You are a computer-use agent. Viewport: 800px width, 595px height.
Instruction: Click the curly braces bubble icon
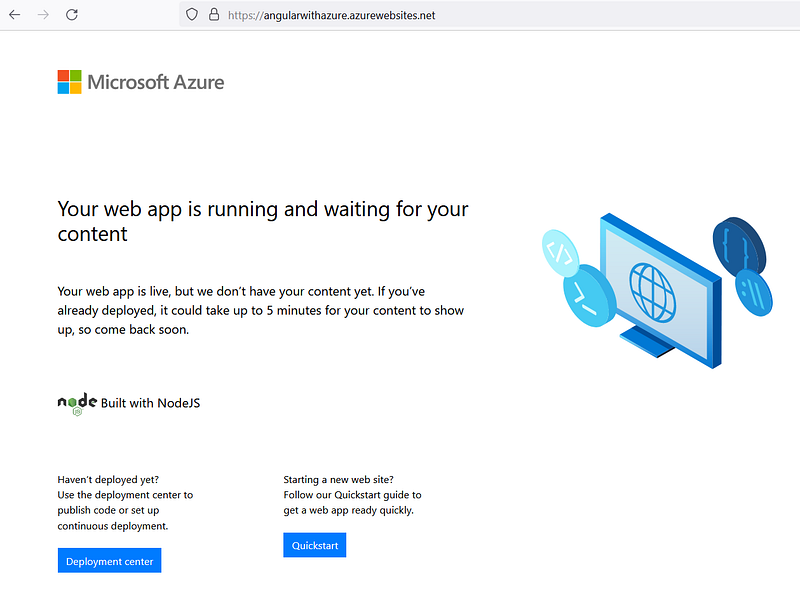tap(739, 247)
